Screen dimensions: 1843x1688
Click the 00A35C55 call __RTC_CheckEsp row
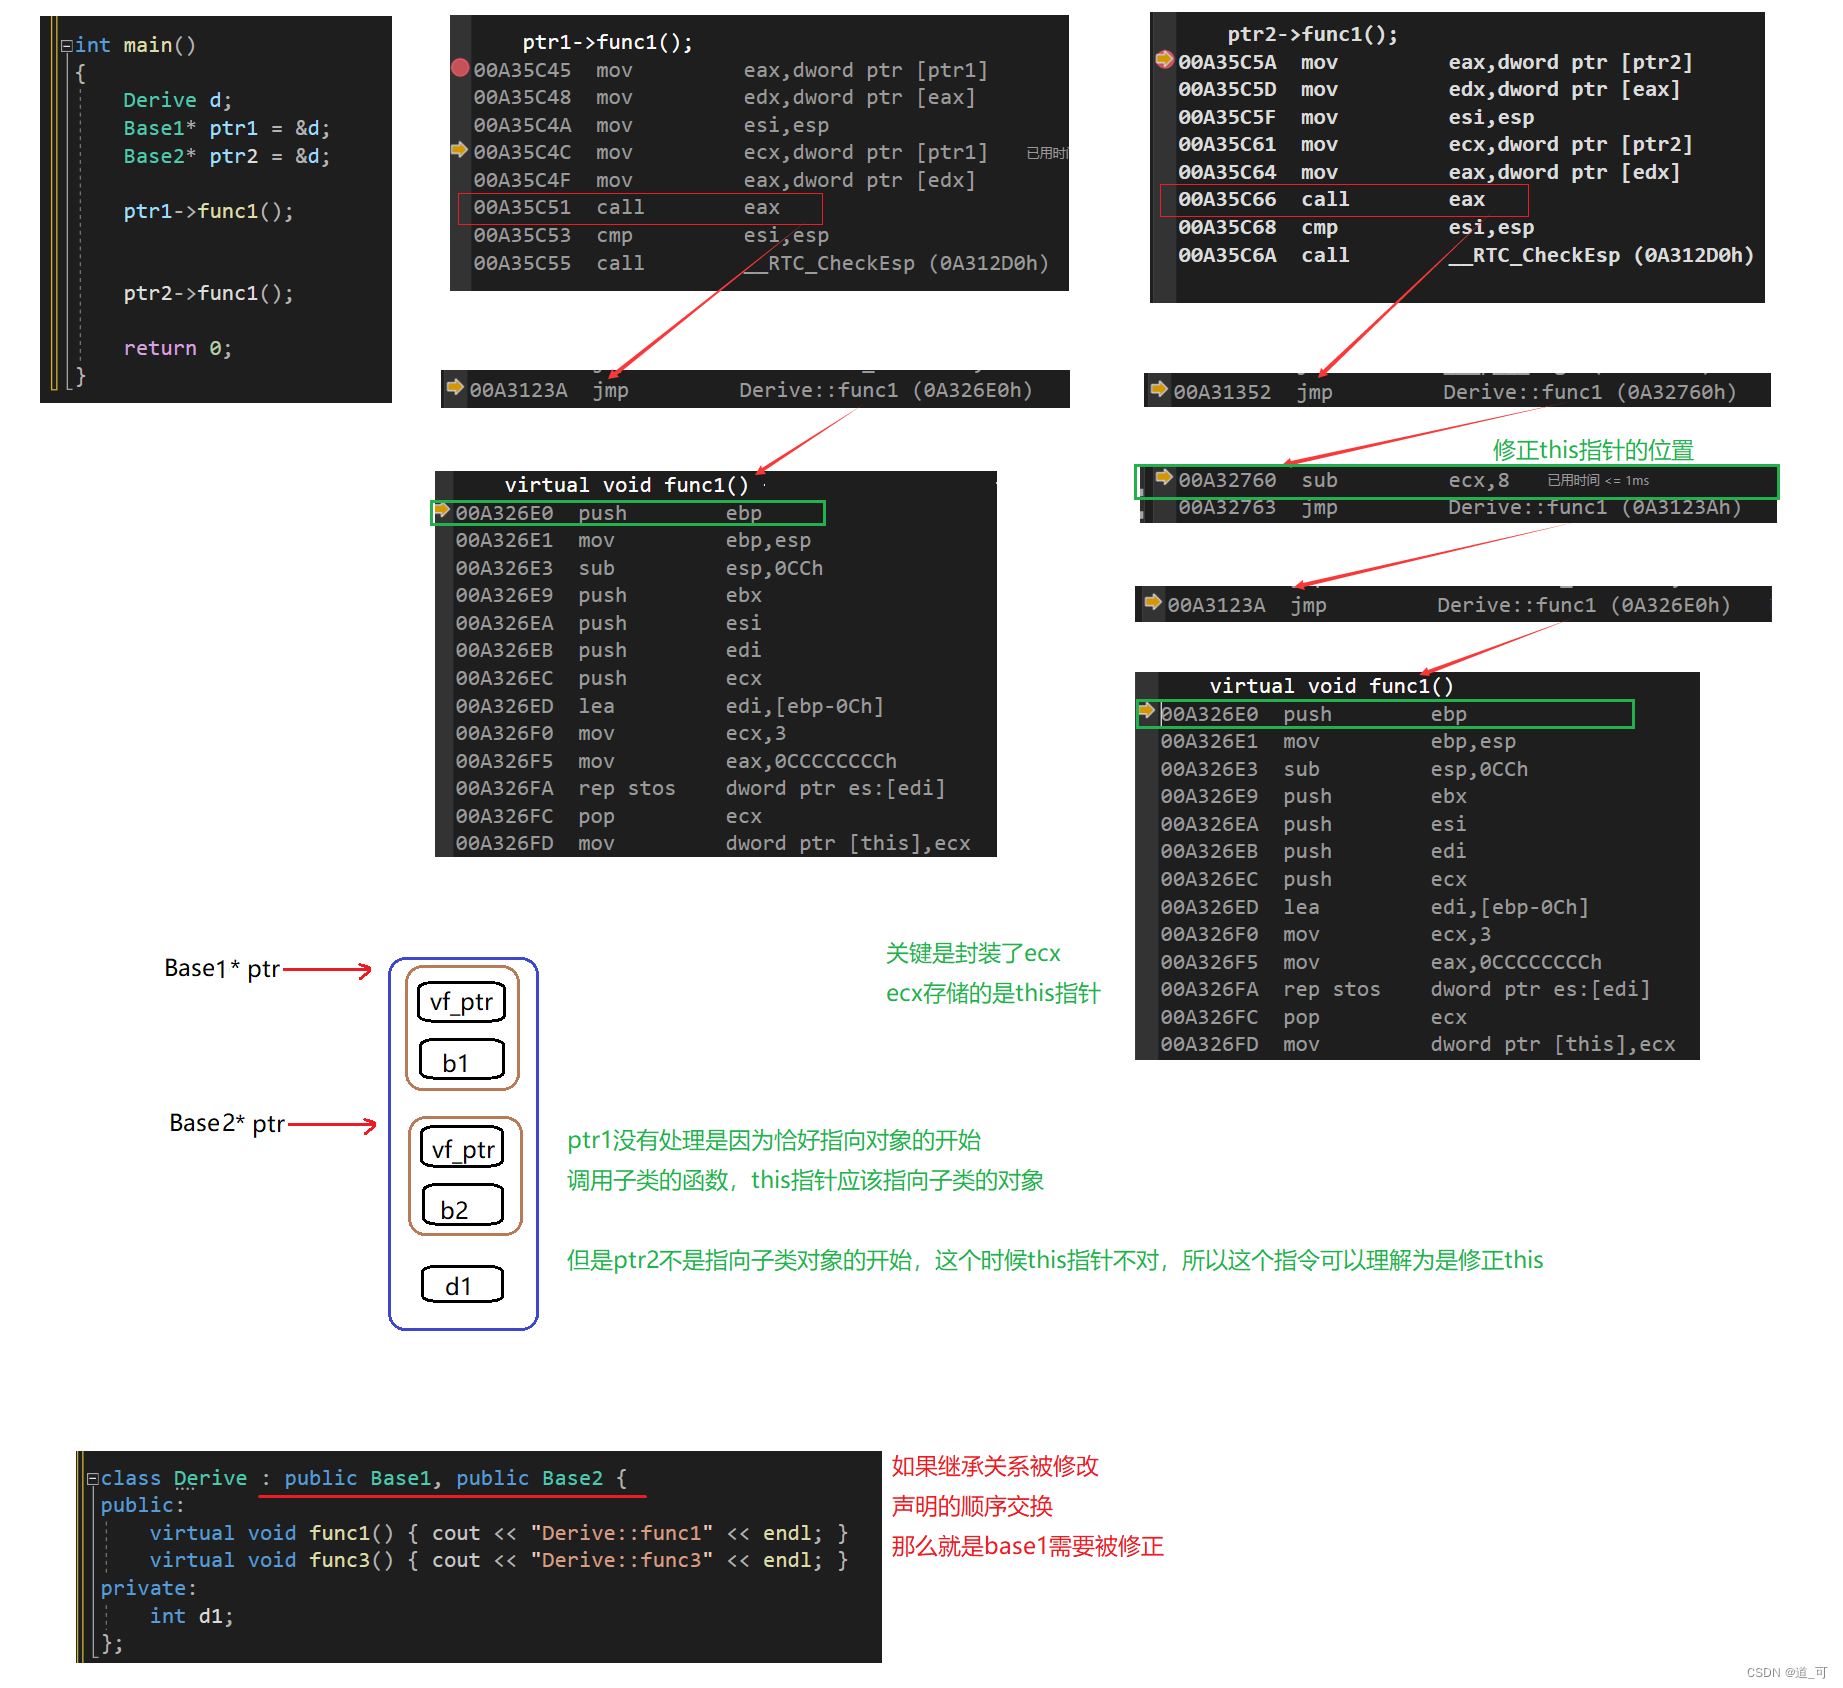[x=761, y=263]
